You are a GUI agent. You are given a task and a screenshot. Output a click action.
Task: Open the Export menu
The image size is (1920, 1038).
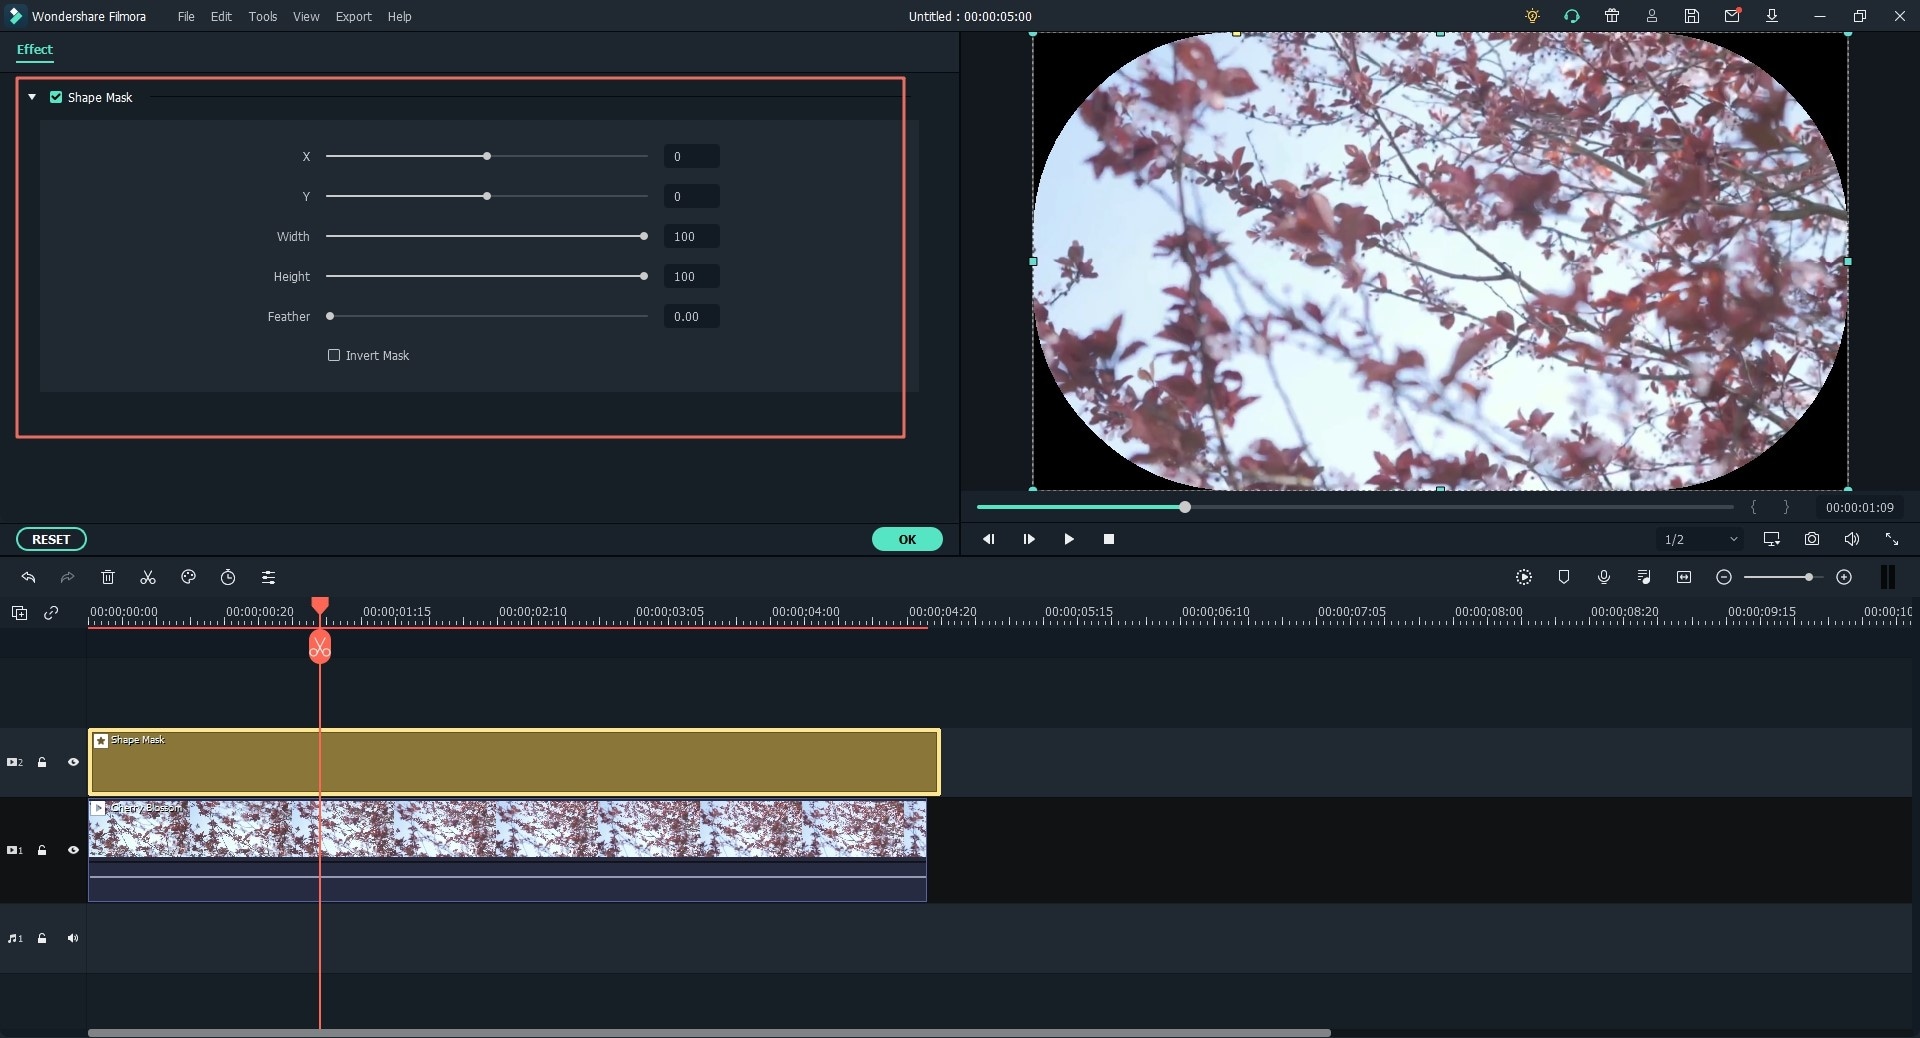(353, 16)
